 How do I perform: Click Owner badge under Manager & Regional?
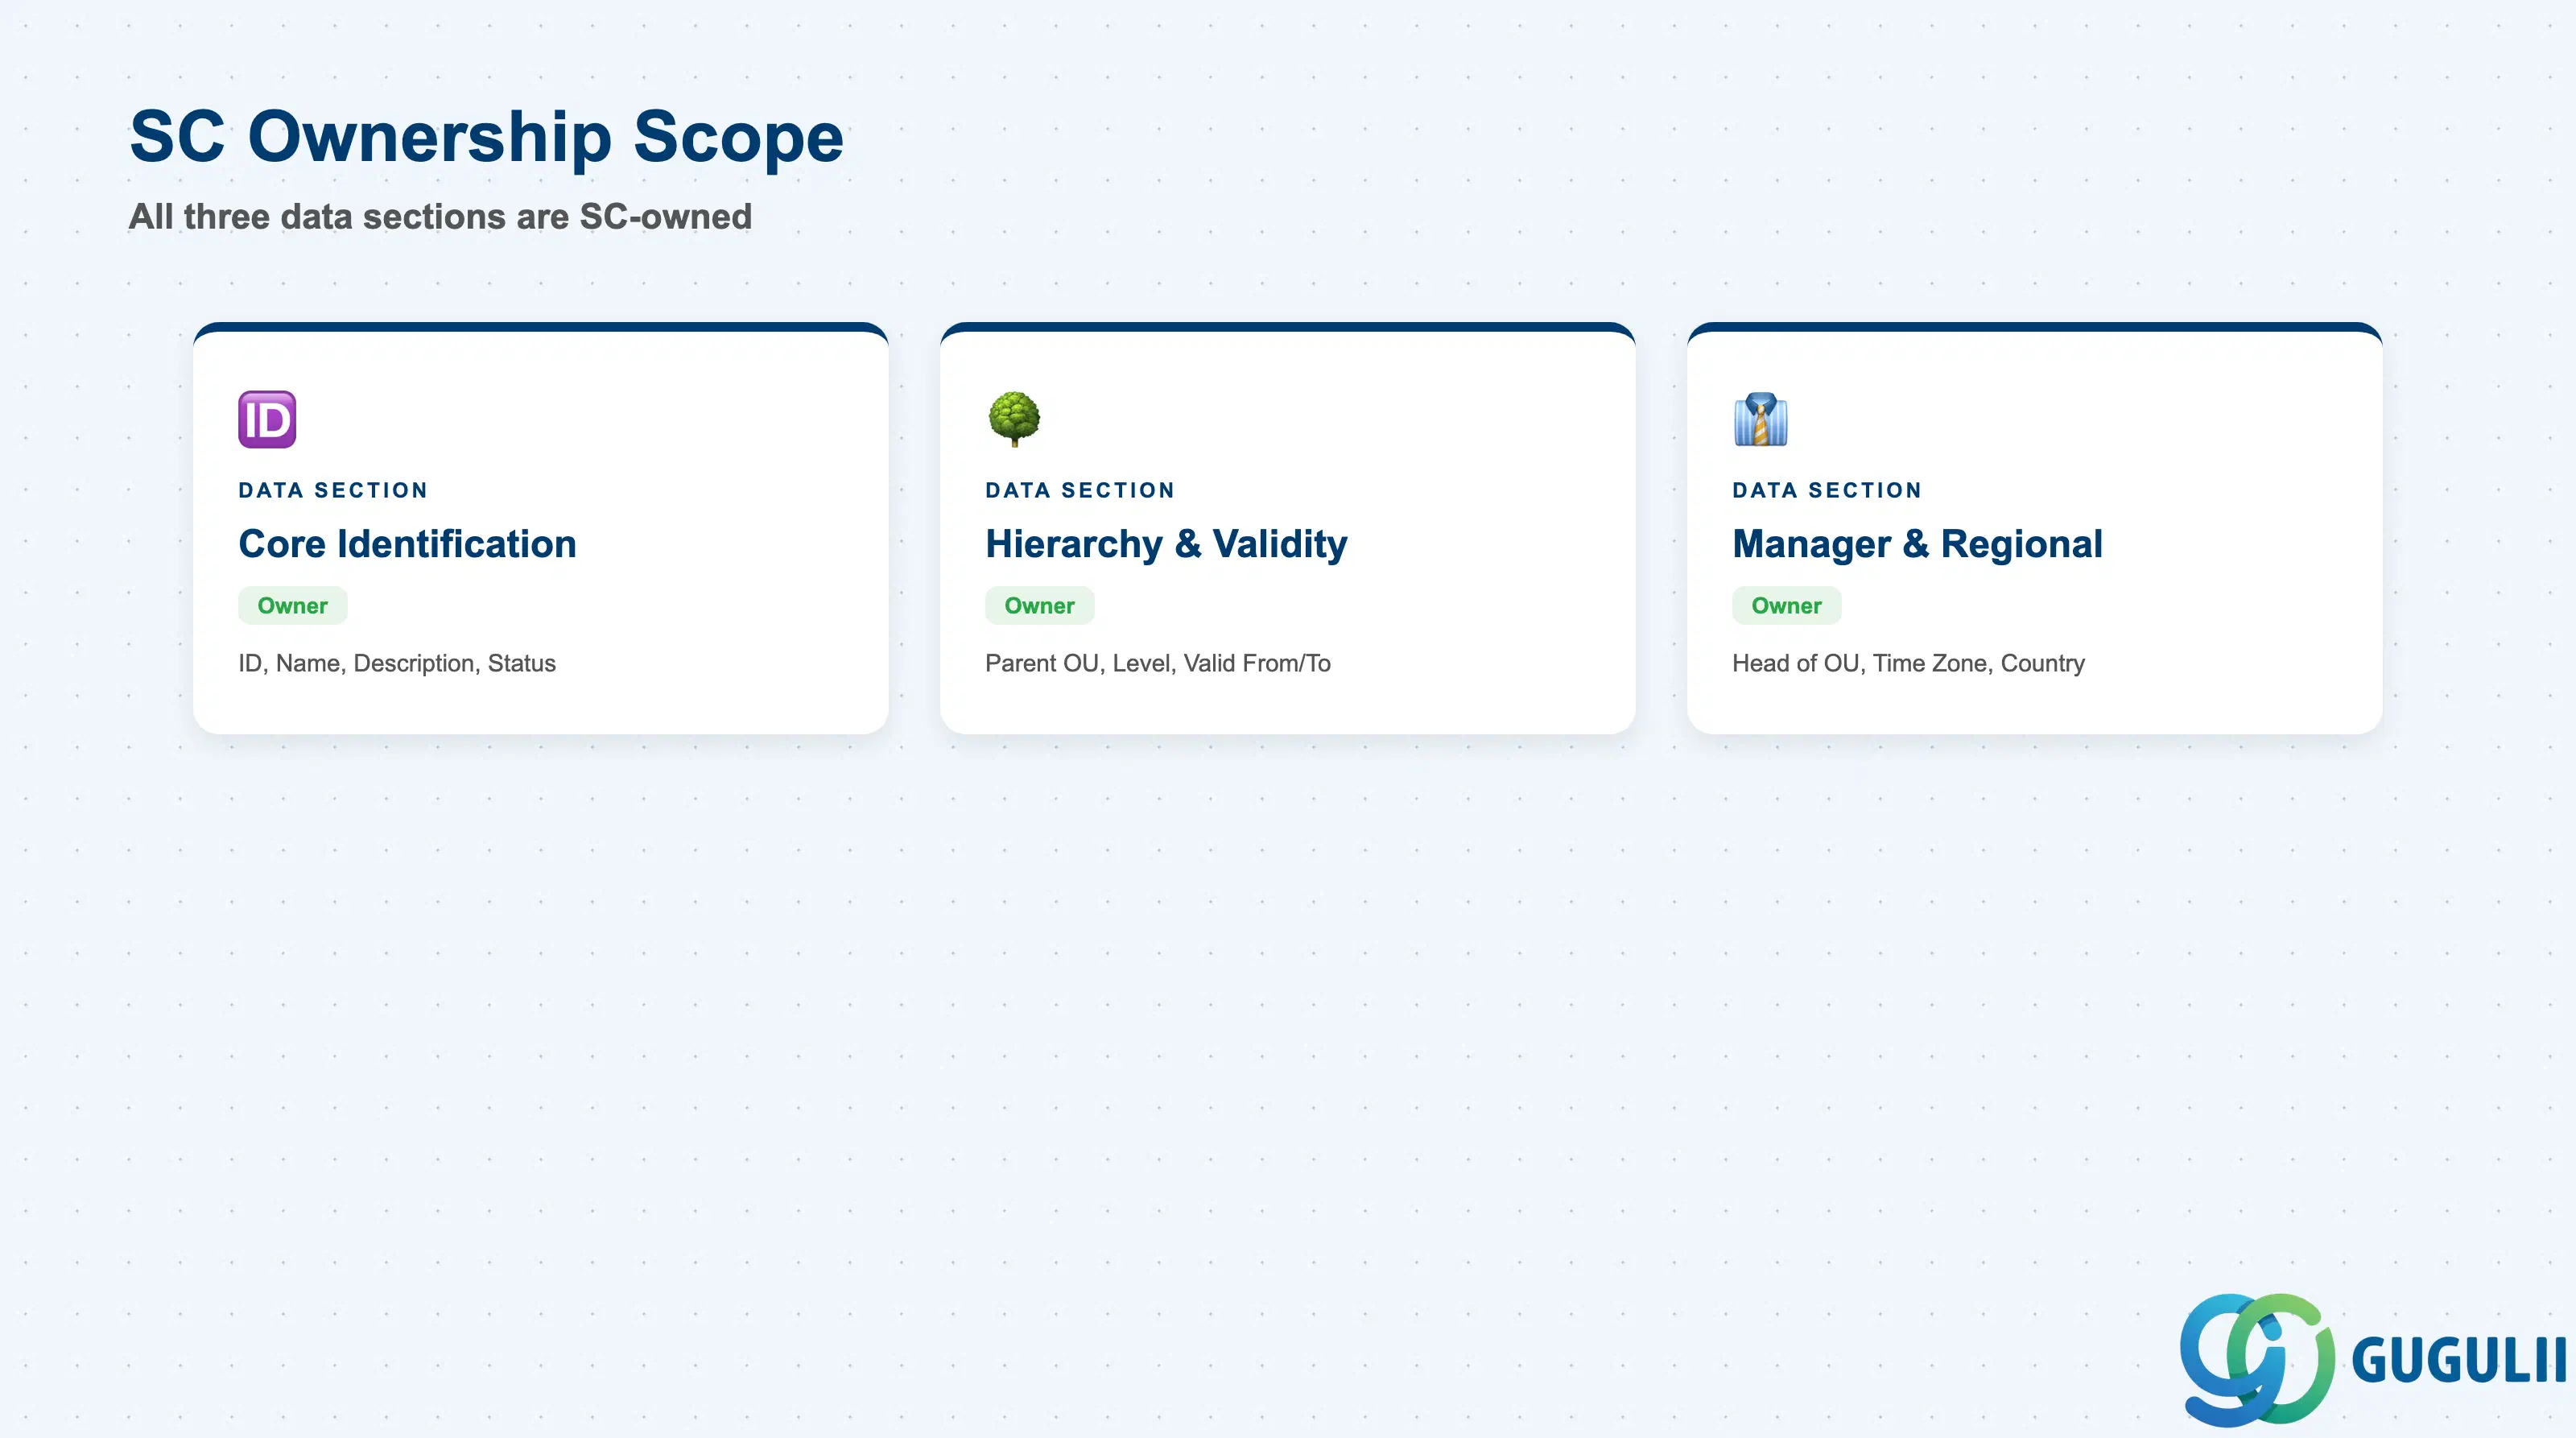click(1787, 606)
